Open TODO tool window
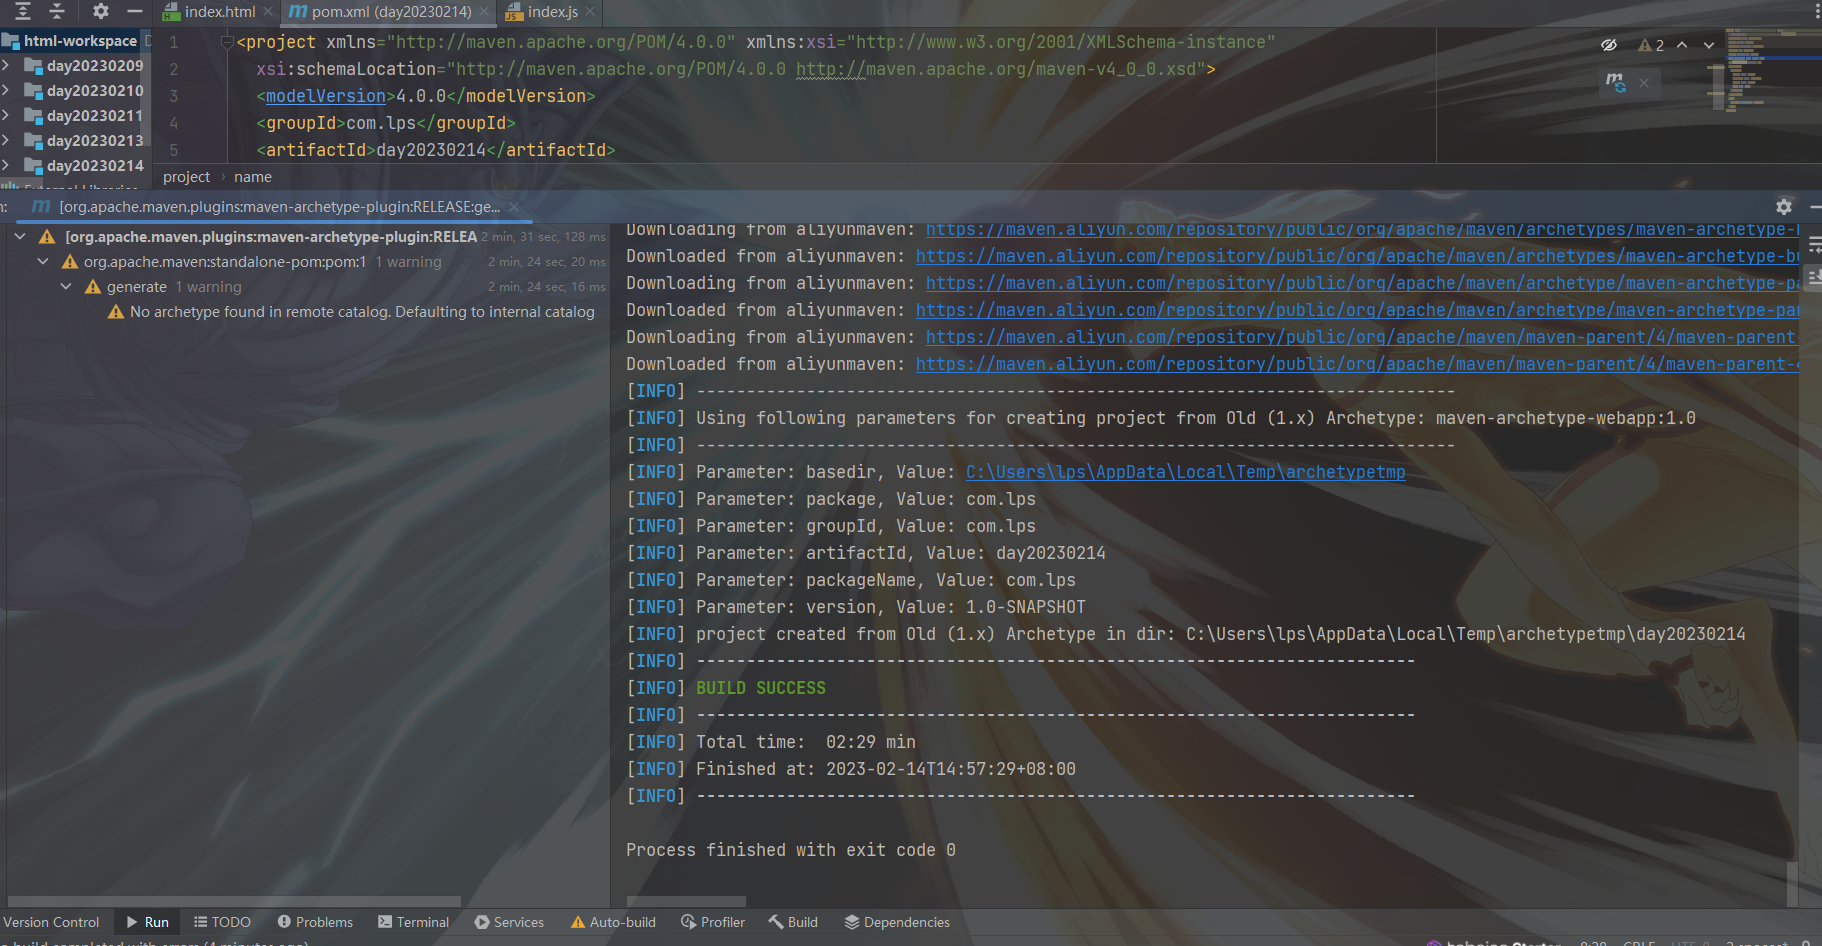 222,922
